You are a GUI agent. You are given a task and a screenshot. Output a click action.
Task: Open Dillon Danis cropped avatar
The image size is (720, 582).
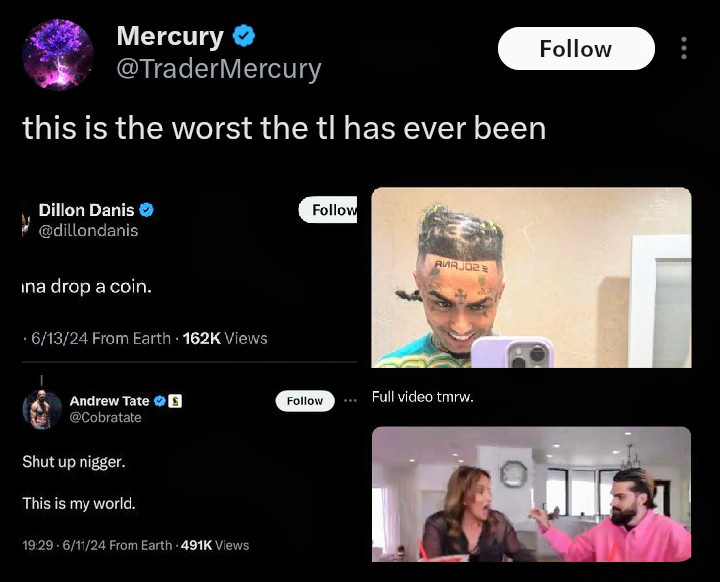click(26, 223)
